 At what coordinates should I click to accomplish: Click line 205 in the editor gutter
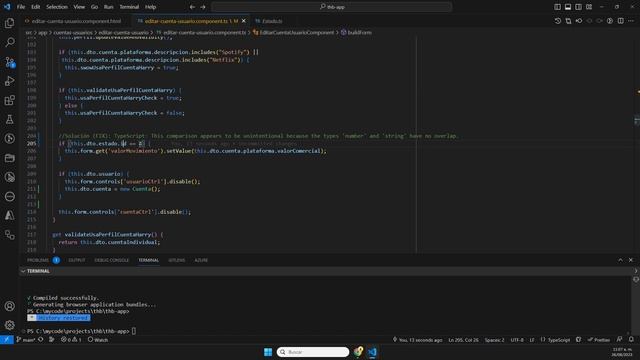[31, 143]
